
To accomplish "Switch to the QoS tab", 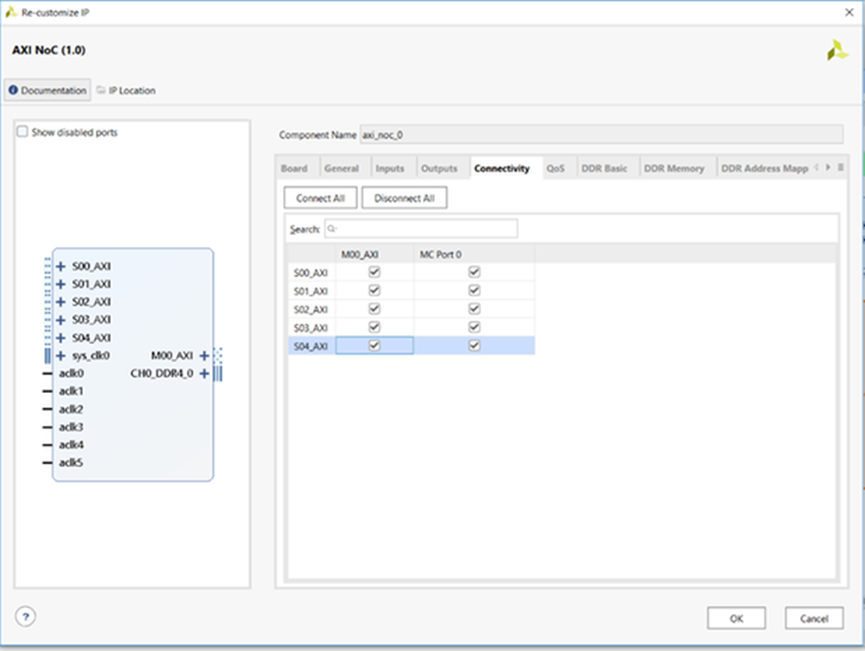I will point(555,168).
